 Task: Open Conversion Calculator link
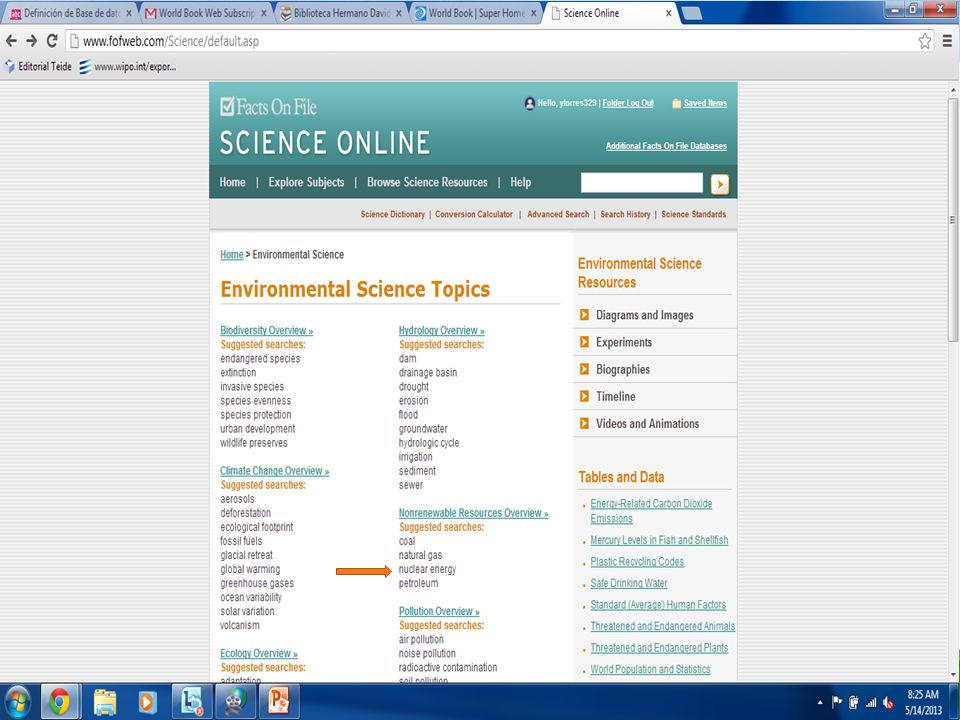pos(474,214)
